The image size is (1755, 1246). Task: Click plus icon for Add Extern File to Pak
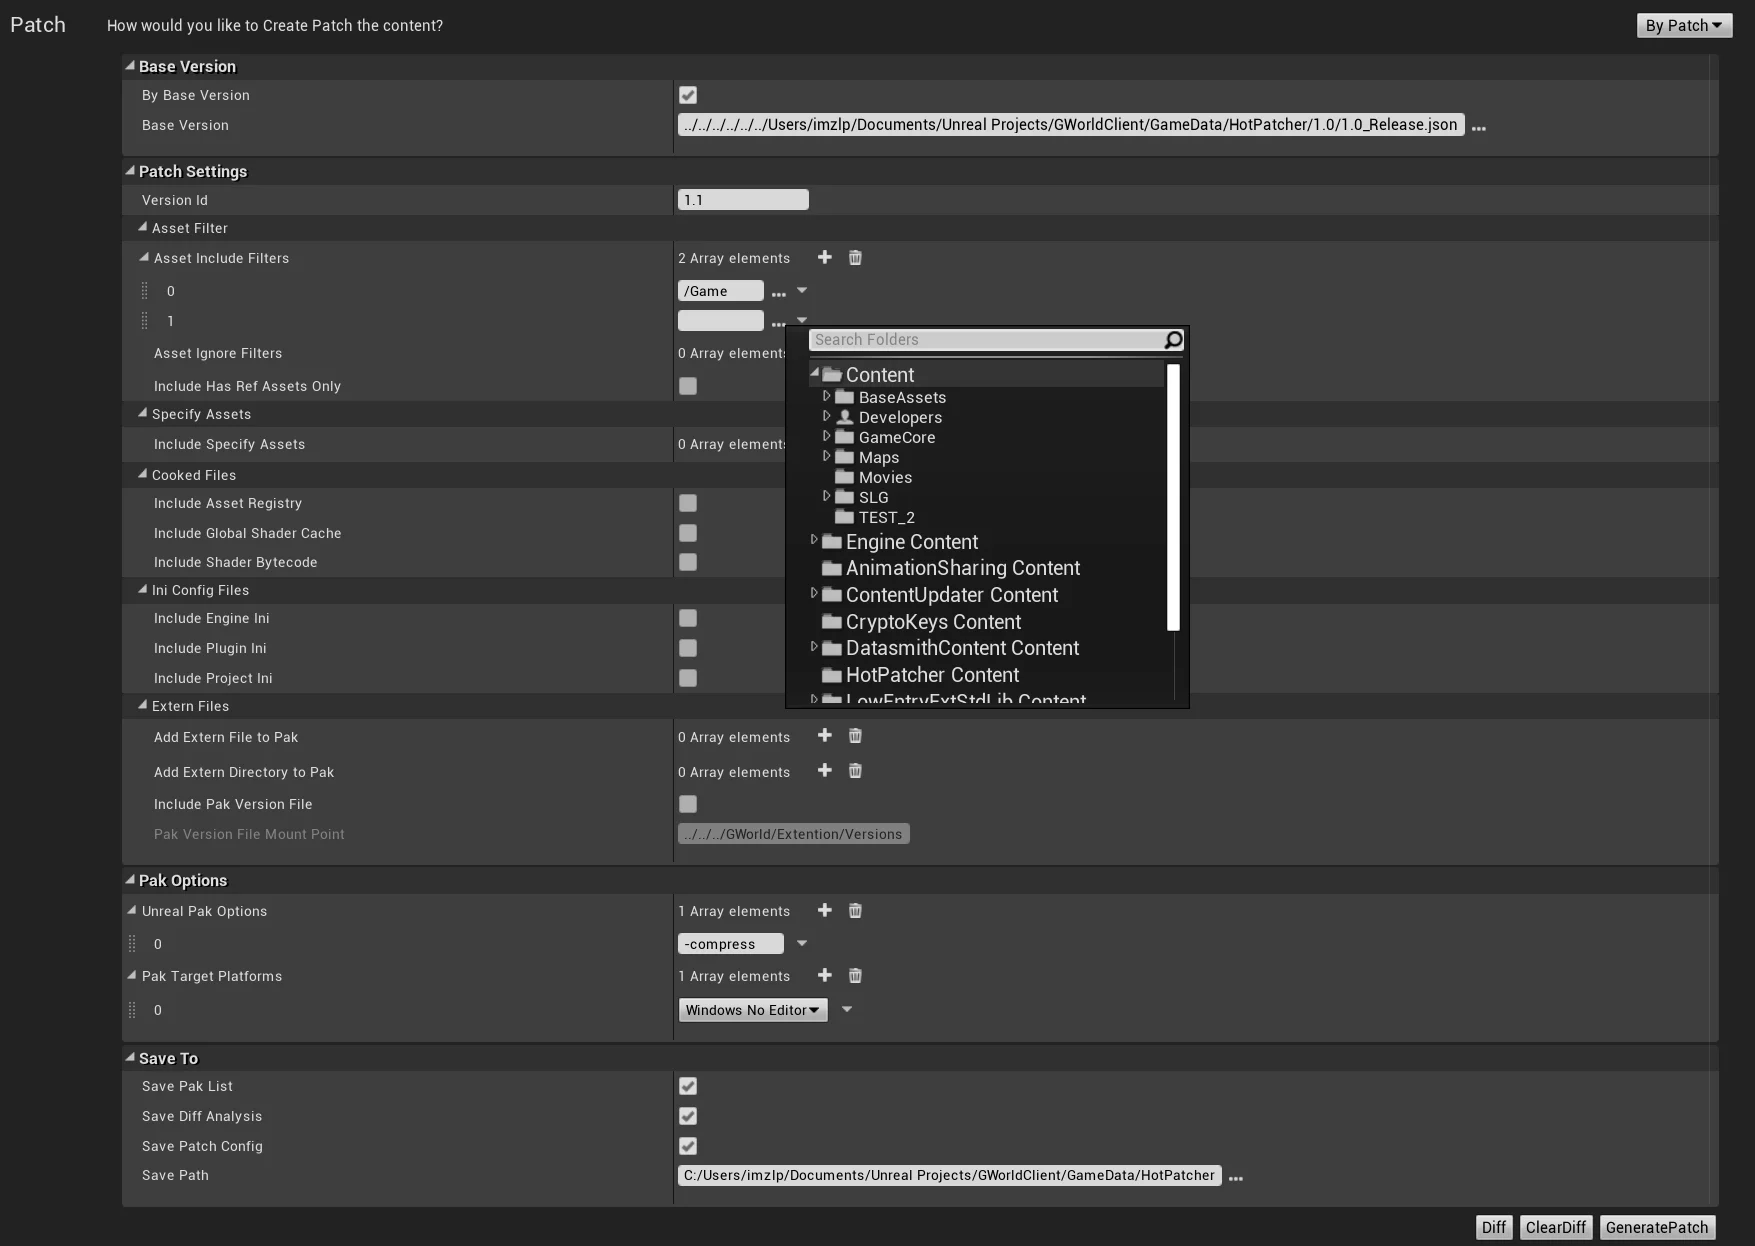(824, 736)
